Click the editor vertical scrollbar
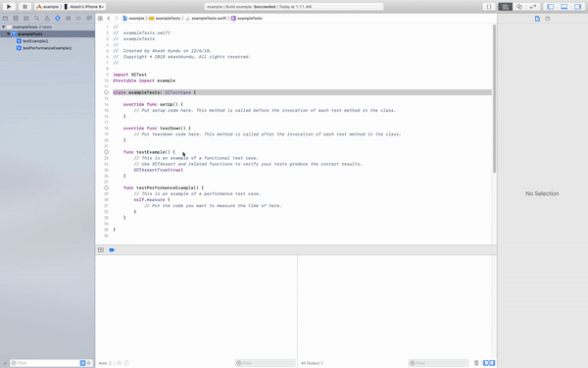Image resolution: width=588 pixels, height=368 pixels. coord(494,99)
